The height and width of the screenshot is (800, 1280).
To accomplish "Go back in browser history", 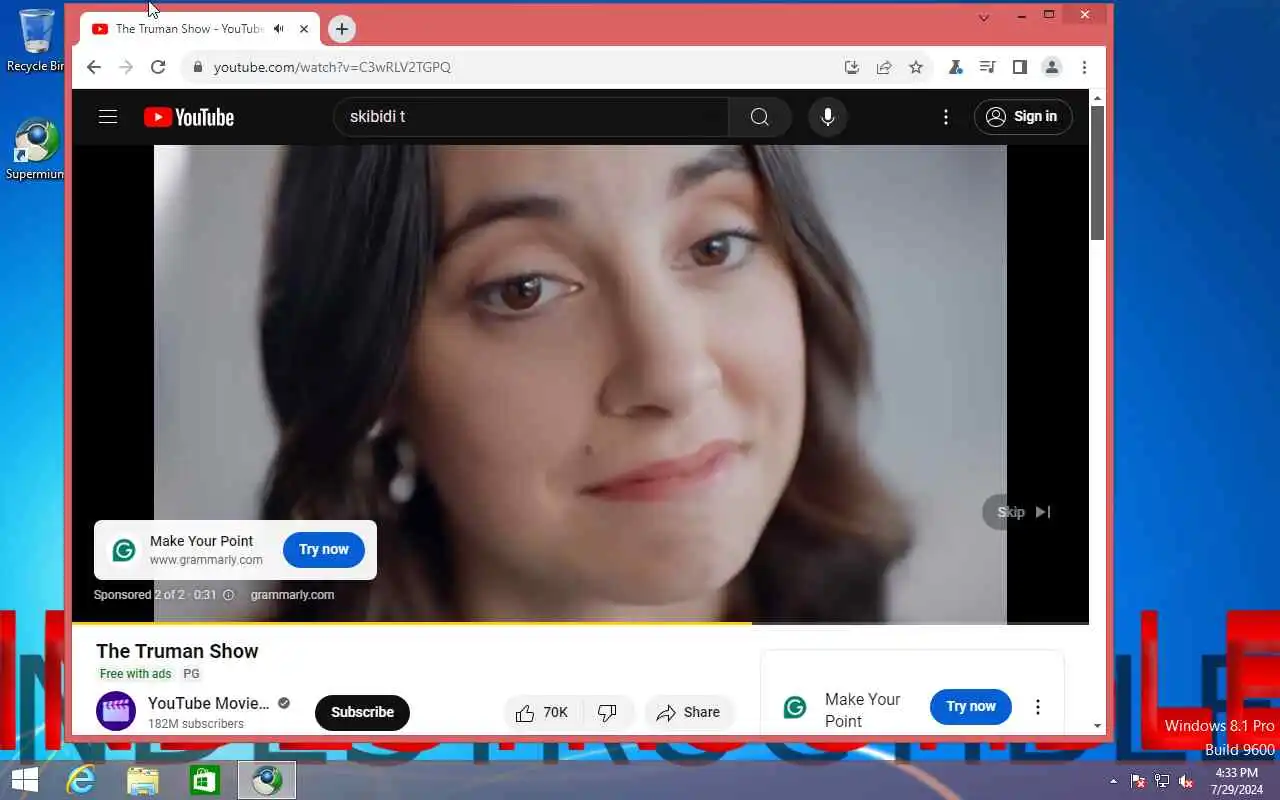I will (x=94, y=67).
